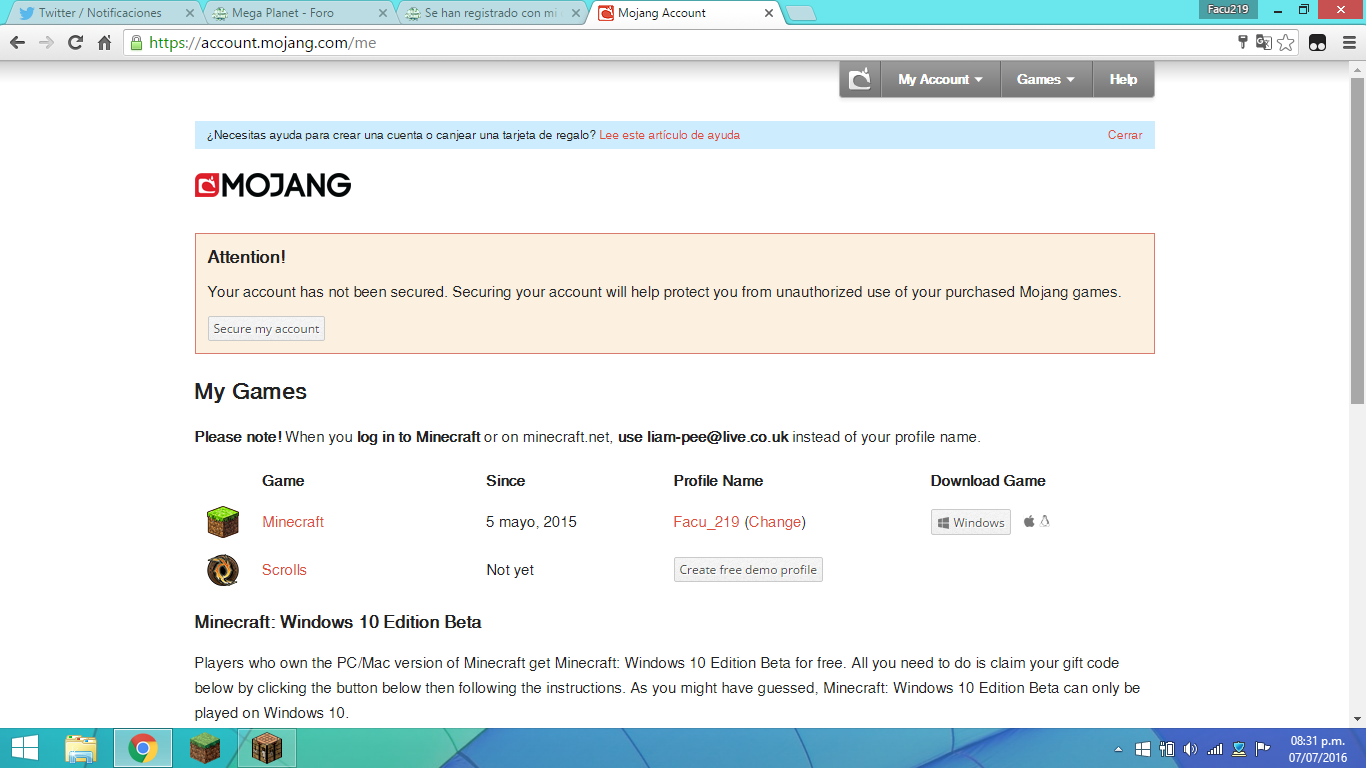Open the browser home page icon
The image size is (1366, 768).
tap(104, 43)
